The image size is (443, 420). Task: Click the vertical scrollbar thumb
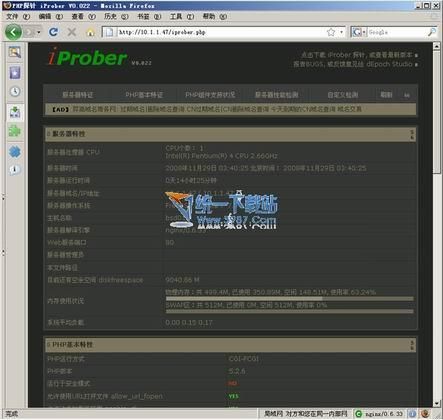tap(437, 112)
